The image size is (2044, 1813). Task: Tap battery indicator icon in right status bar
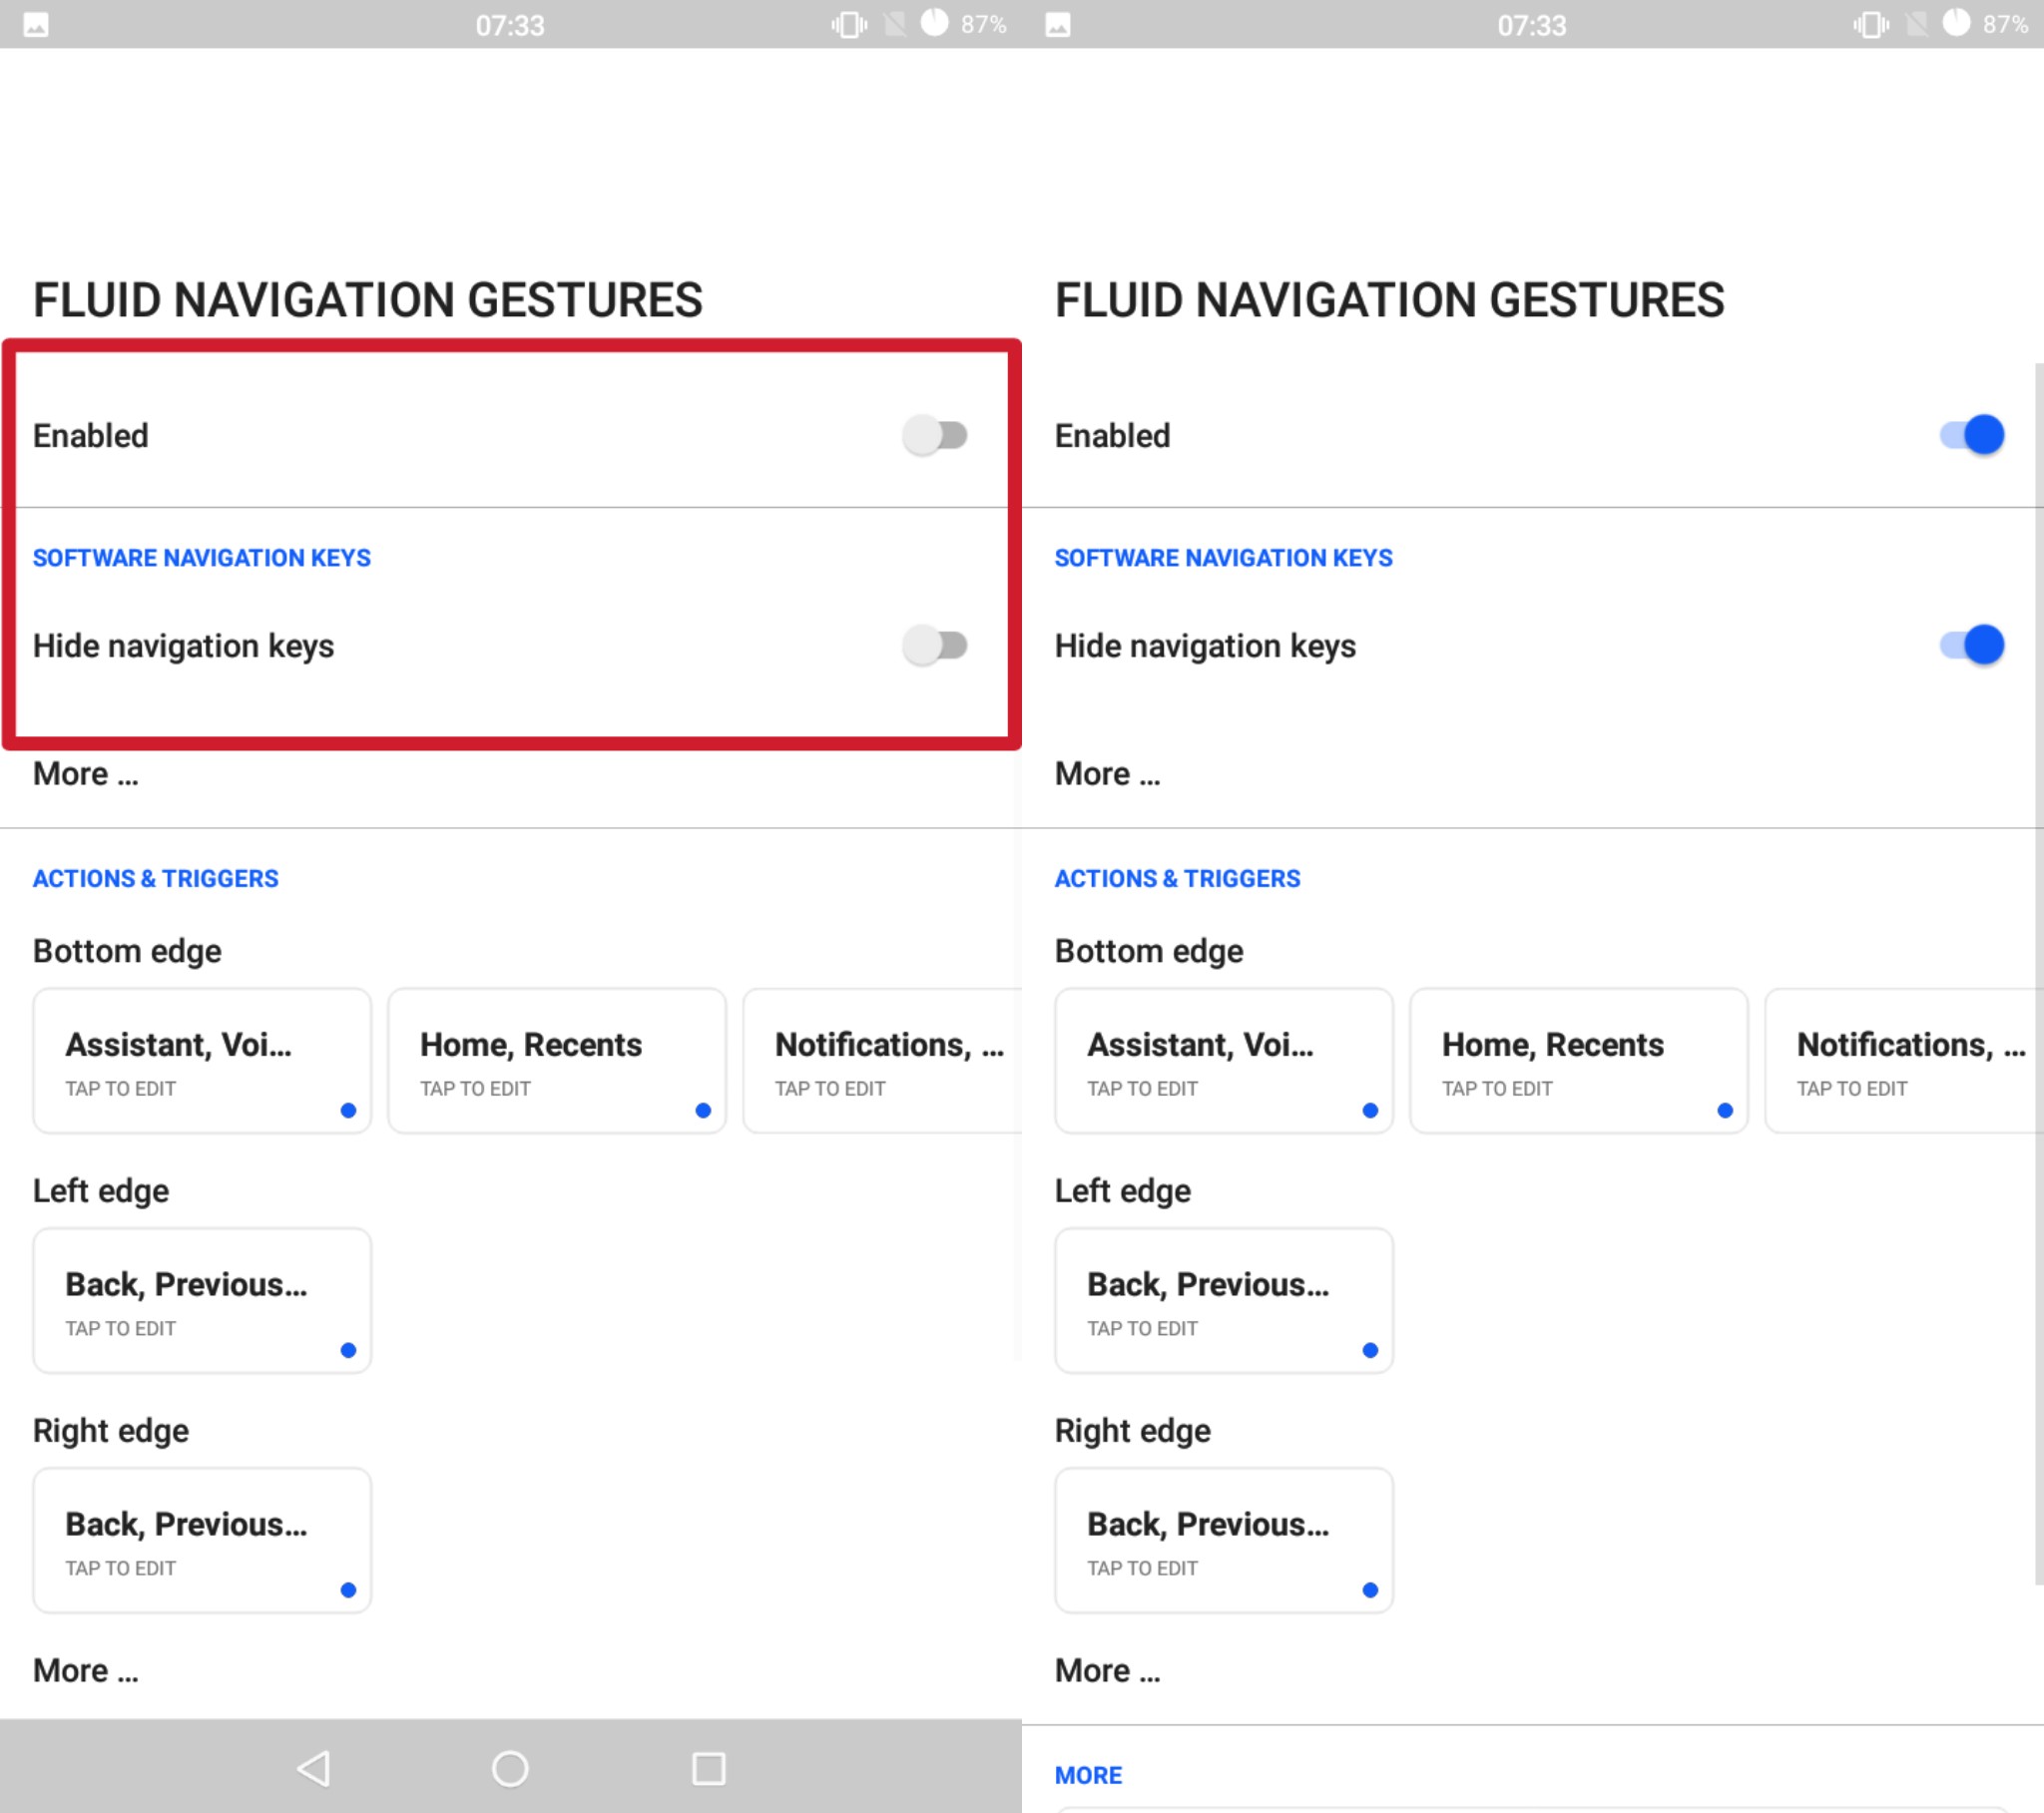coord(1956,23)
